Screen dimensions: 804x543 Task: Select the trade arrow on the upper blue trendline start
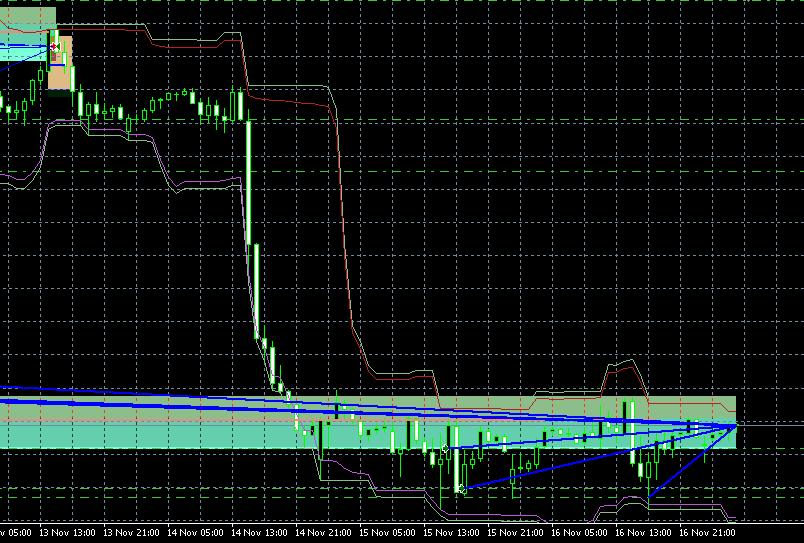445,448
